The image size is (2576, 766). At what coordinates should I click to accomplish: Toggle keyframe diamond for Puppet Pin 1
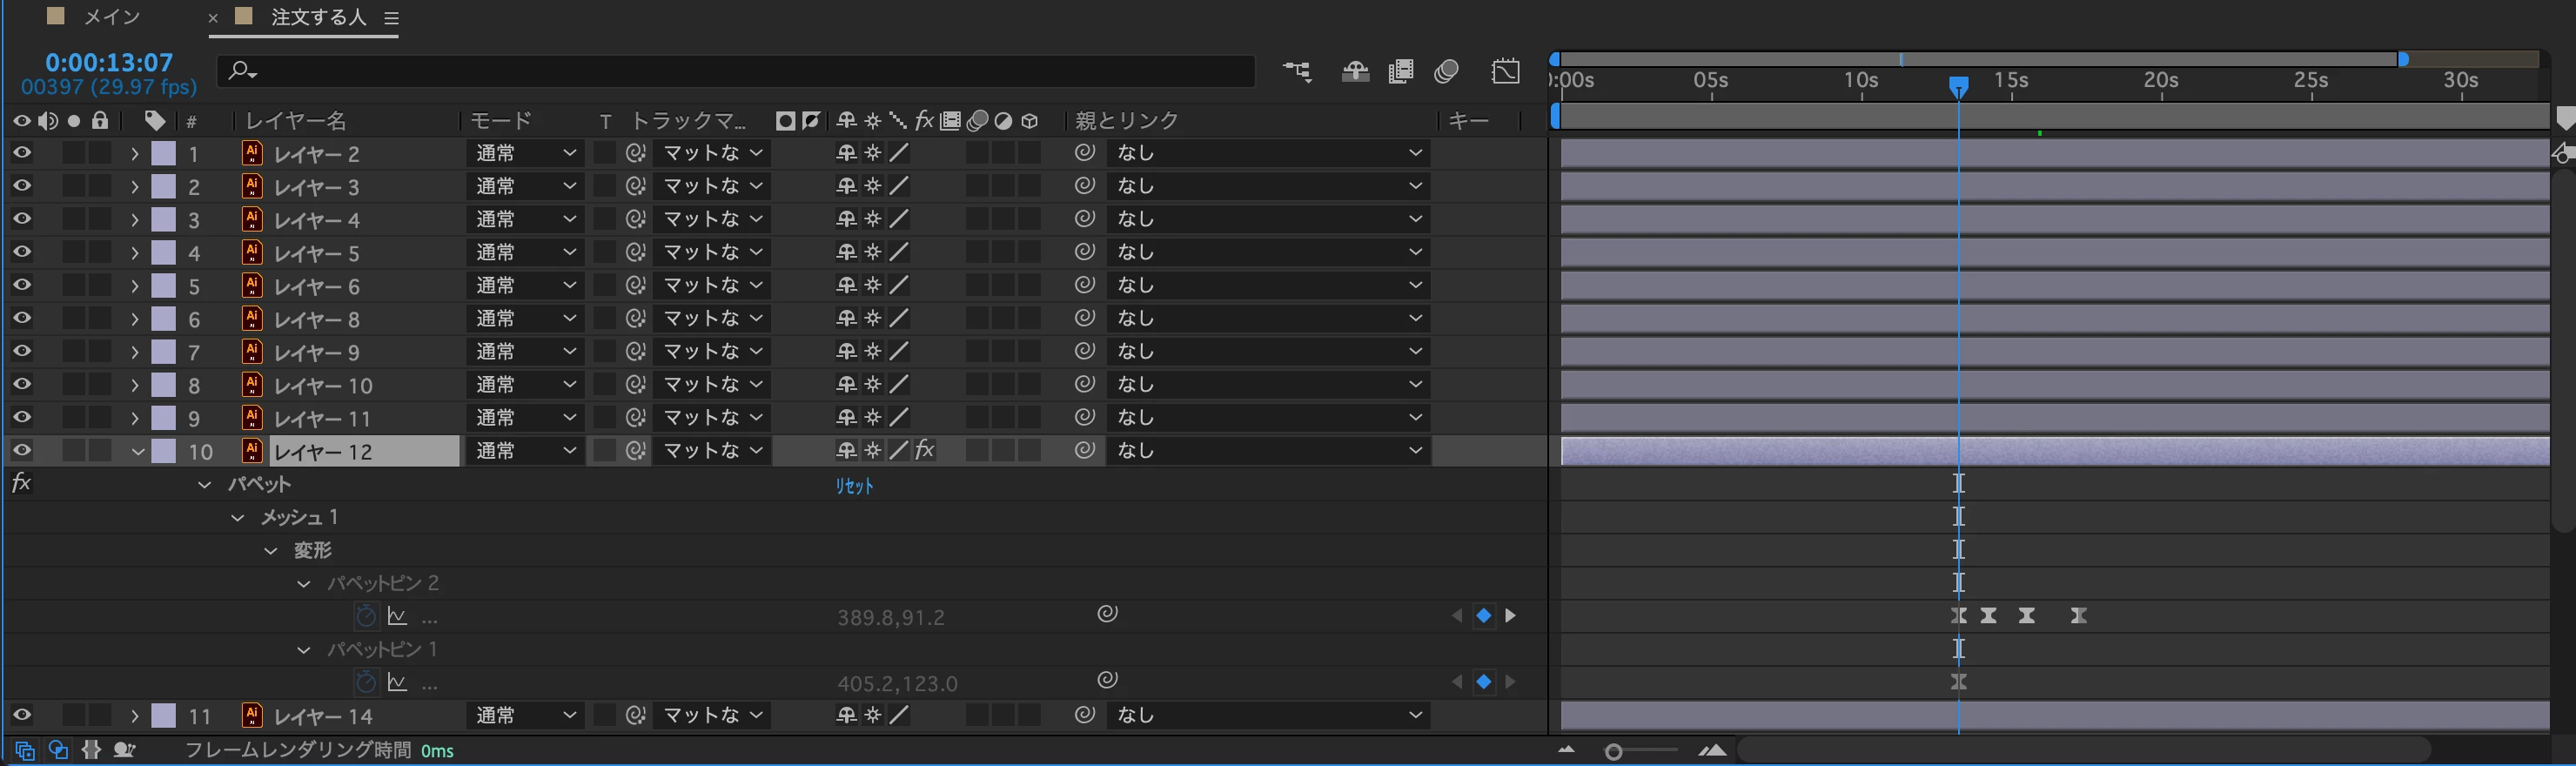[x=1484, y=682]
